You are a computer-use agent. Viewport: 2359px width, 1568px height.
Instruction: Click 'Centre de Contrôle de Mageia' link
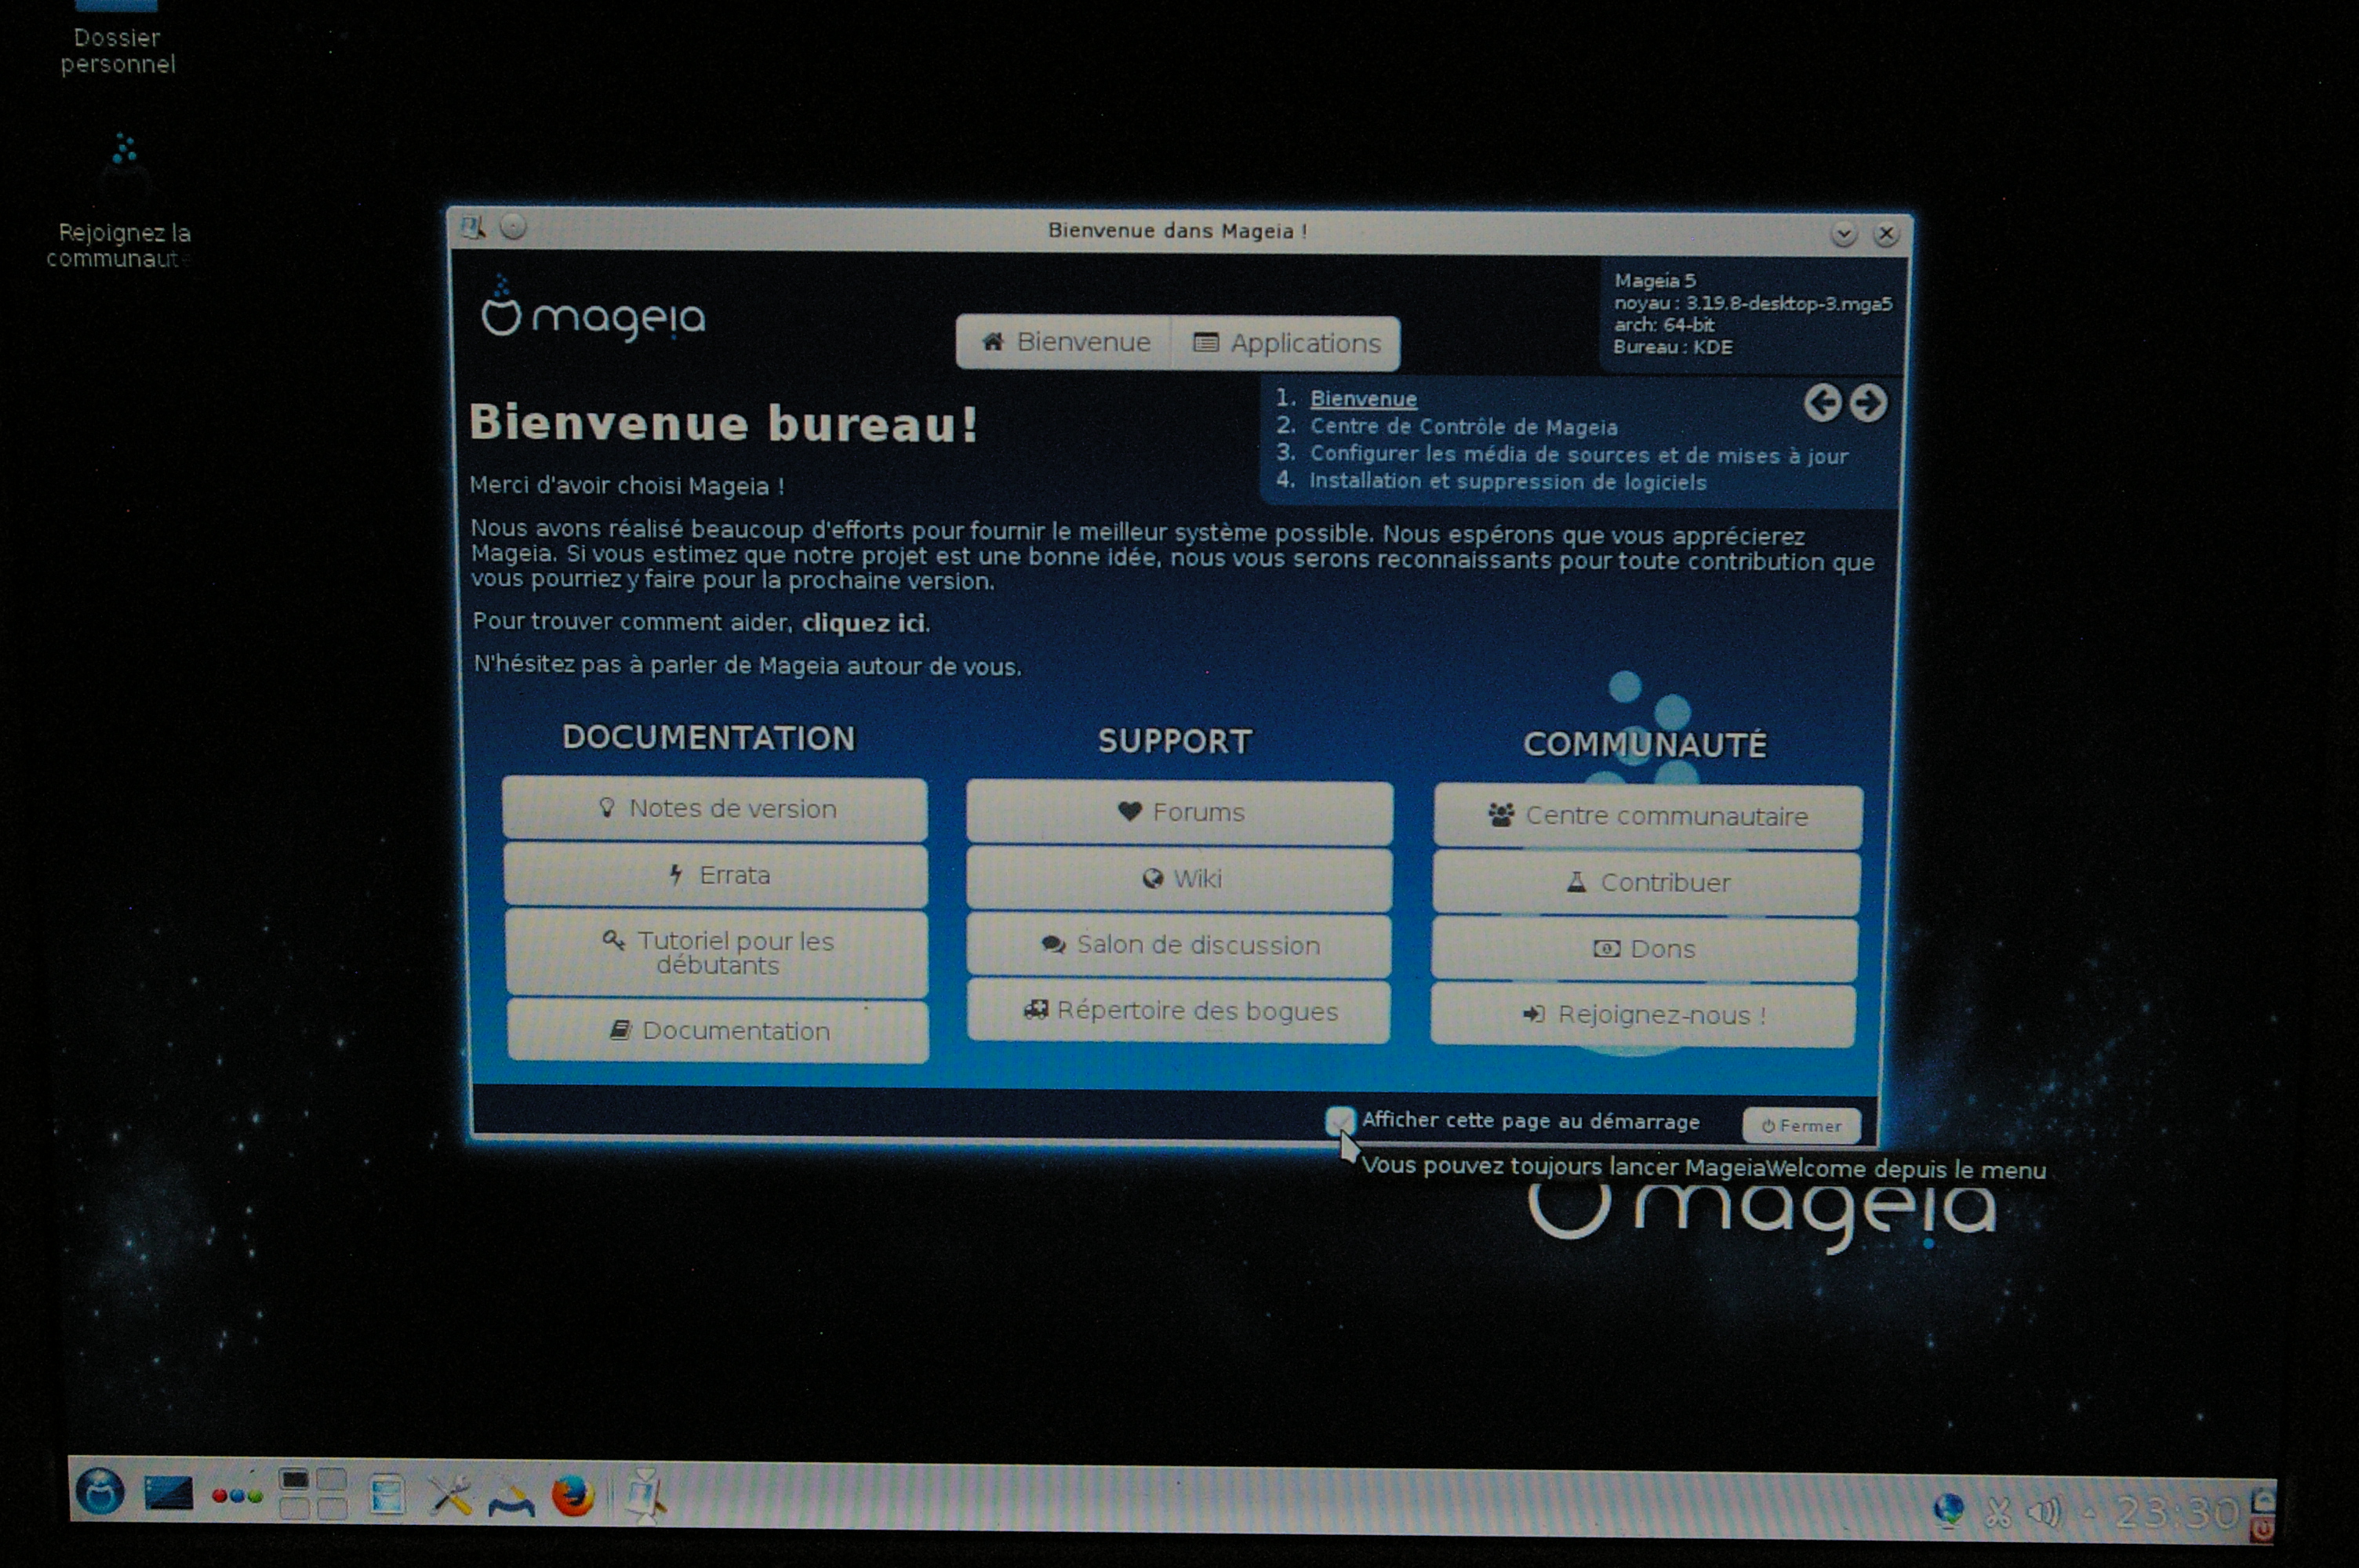click(1463, 427)
